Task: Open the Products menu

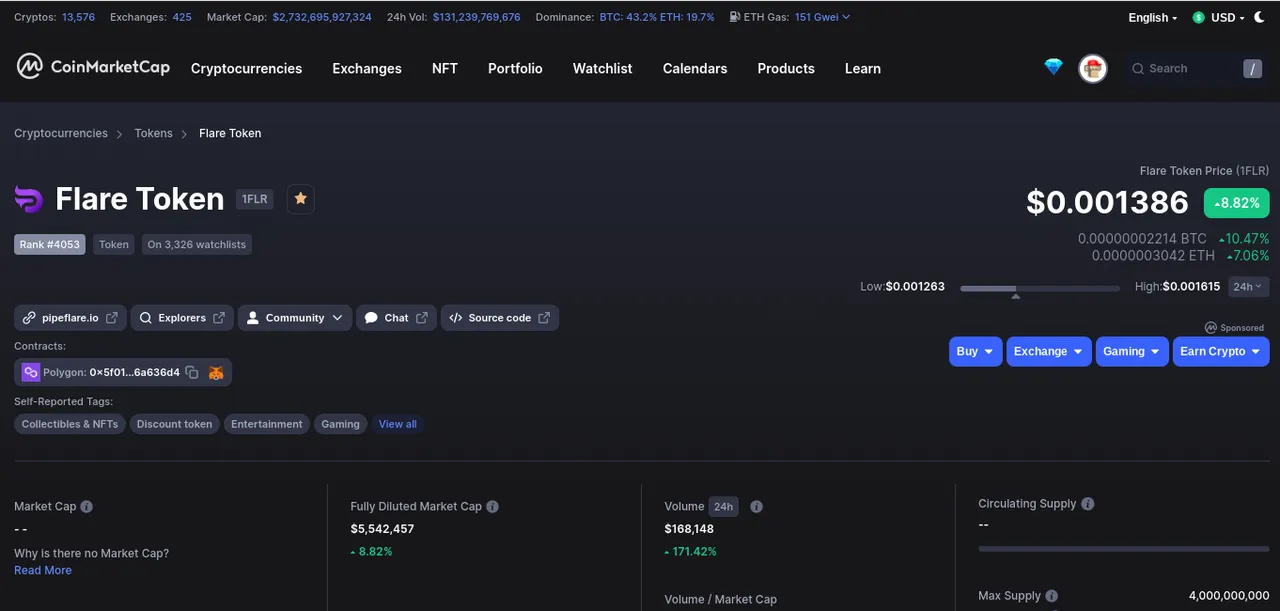Action: [786, 69]
